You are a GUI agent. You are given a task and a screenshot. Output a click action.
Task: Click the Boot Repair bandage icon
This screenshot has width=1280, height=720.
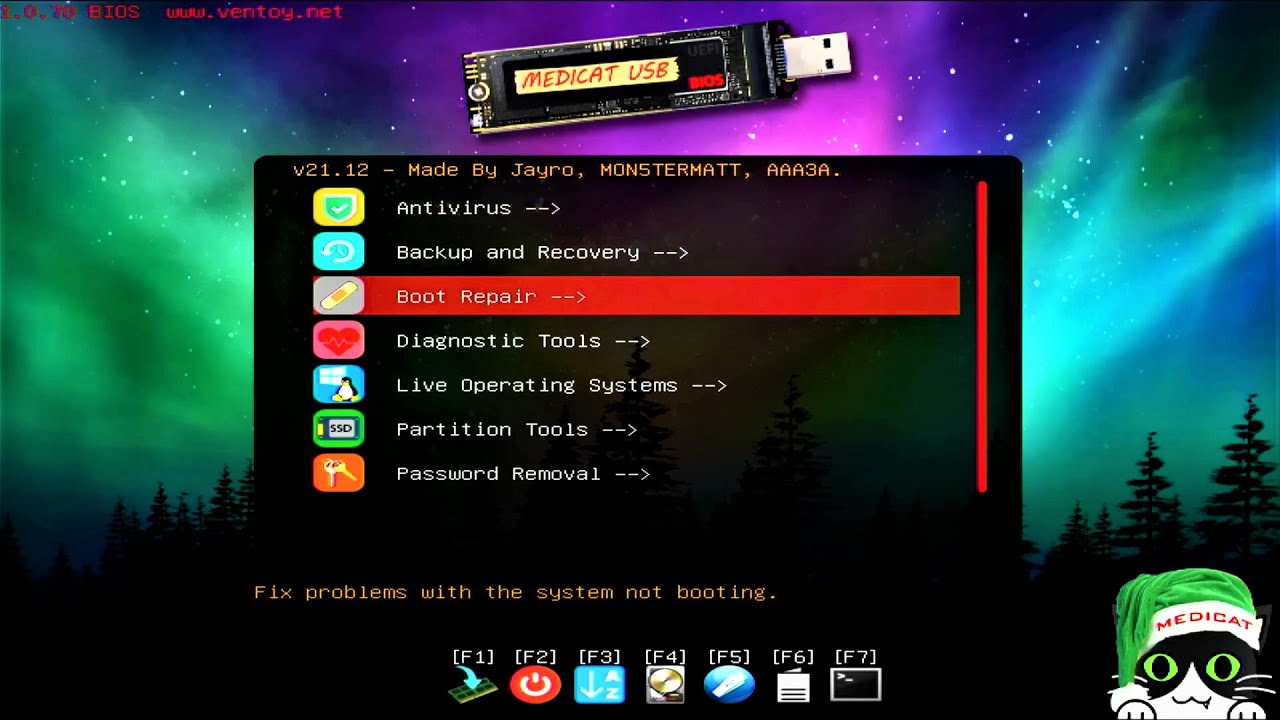pyautogui.click(x=338, y=296)
